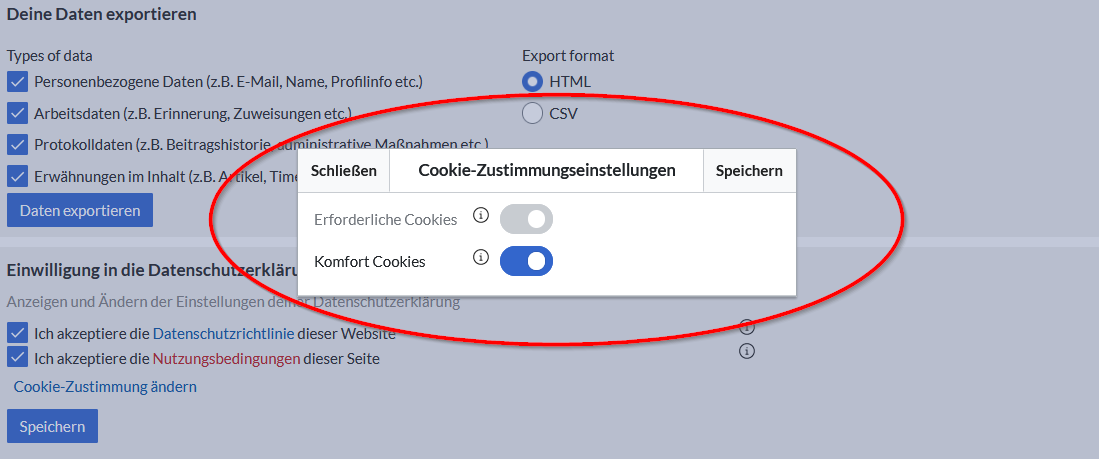Click the bottom Speichern button
The width and height of the screenshot is (1099, 459).
pos(52,426)
